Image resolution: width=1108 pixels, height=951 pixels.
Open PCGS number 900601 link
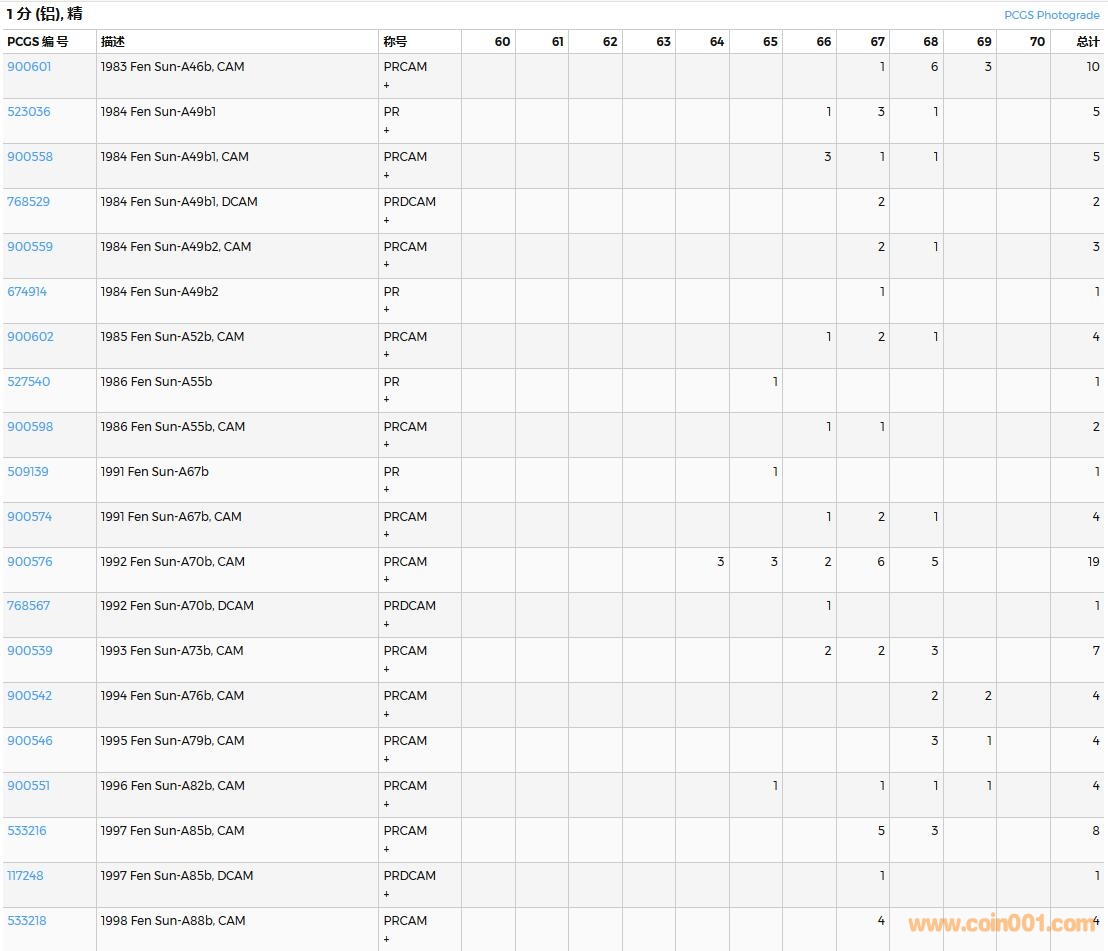29,67
